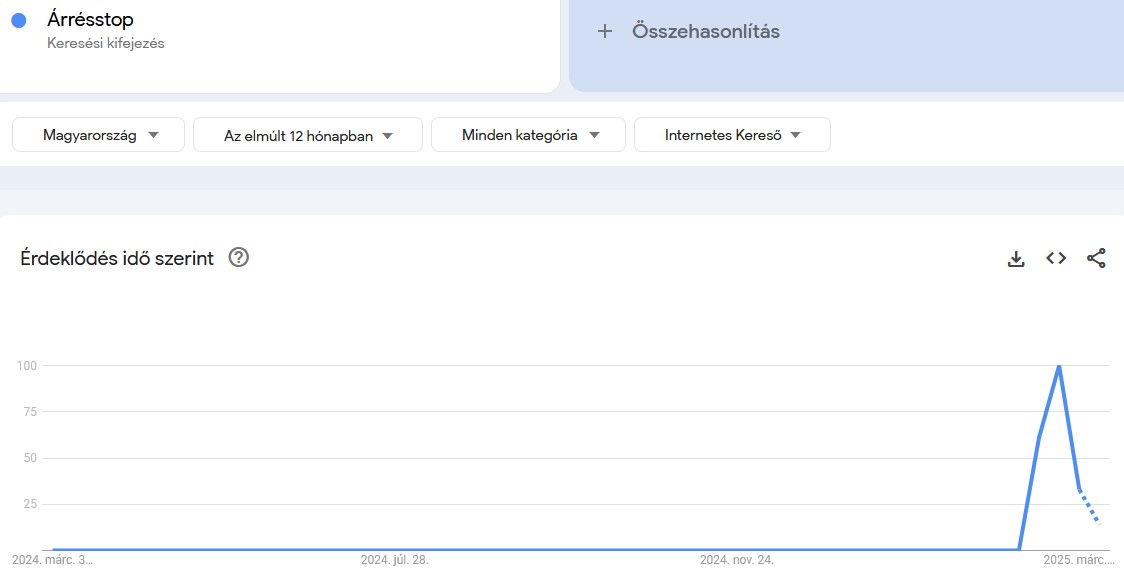Click the arrow on Magyarország filter
Viewport: 1124px width, 584px height.
pyautogui.click(x=153, y=136)
